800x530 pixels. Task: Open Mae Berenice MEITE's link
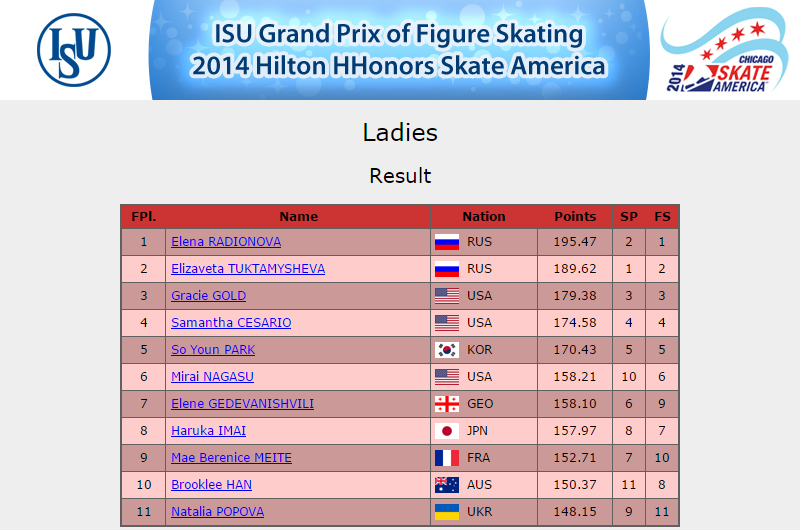pos(231,458)
